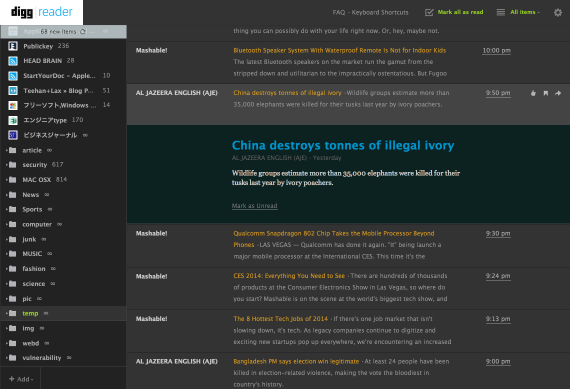Image resolution: width=570 pixels, height=389 pixels.
Task: Expand the science folder arrow
Action: click(7, 284)
